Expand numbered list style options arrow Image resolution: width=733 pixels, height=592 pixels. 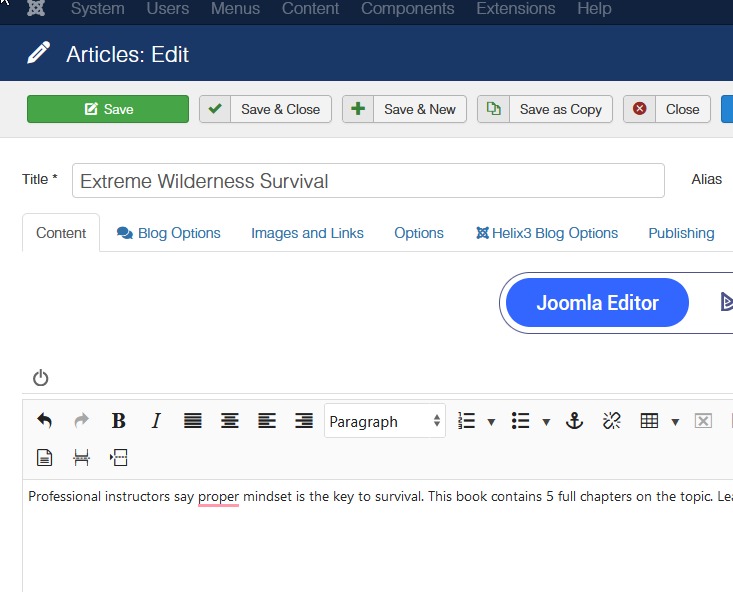click(x=491, y=422)
